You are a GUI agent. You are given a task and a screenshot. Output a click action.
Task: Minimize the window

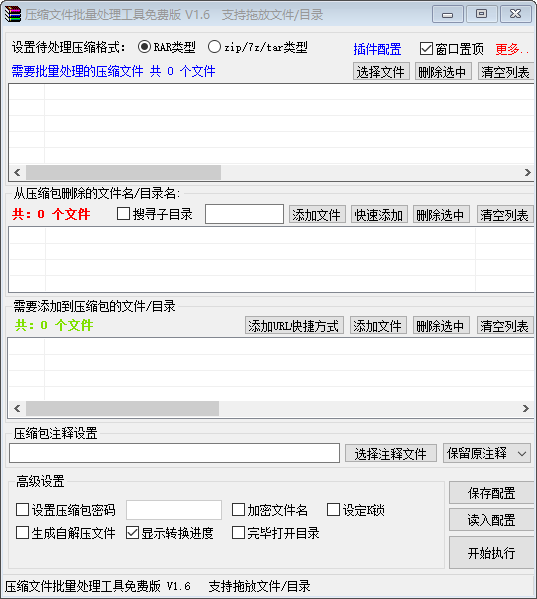click(x=448, y=15)
